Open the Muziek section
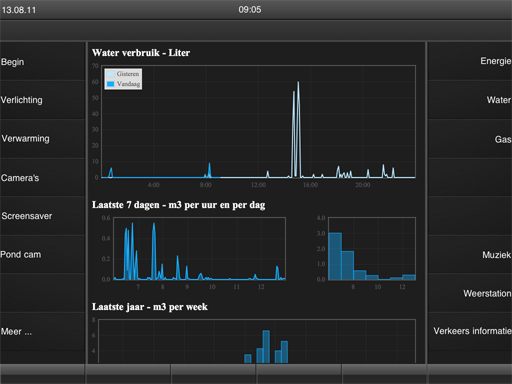 [470, 255]
